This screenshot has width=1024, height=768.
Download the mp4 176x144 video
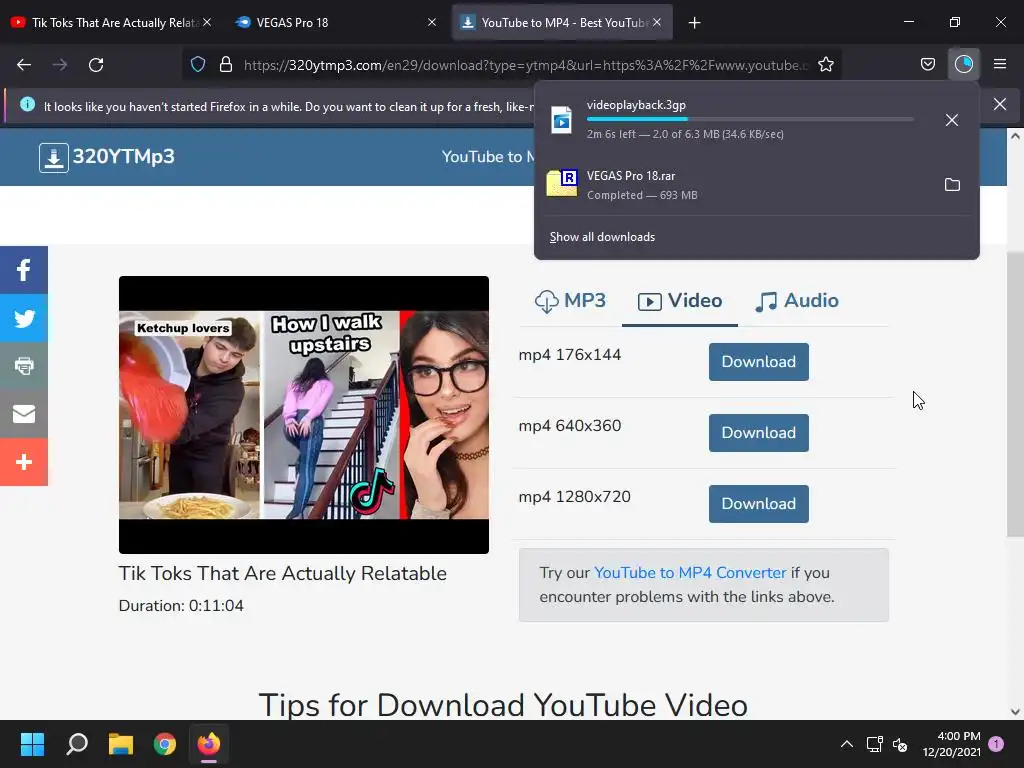click(758, 362)
